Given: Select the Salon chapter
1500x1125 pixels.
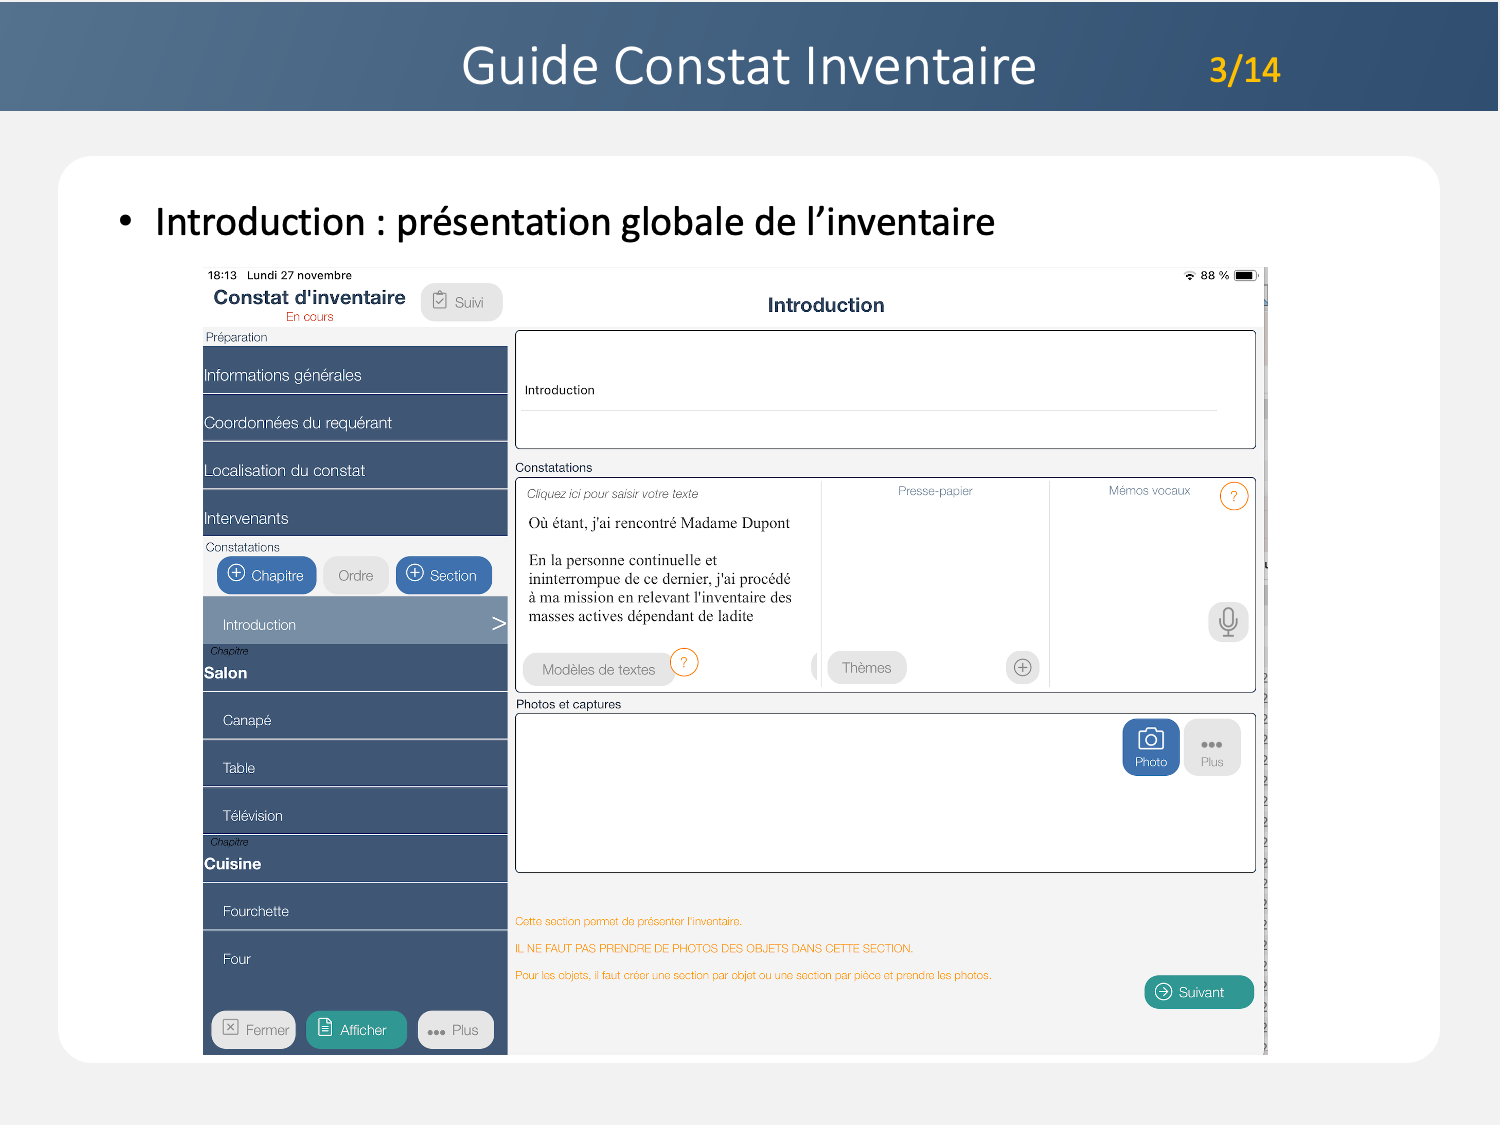Looking at the screenshot, I should click(x=355, y=672).
